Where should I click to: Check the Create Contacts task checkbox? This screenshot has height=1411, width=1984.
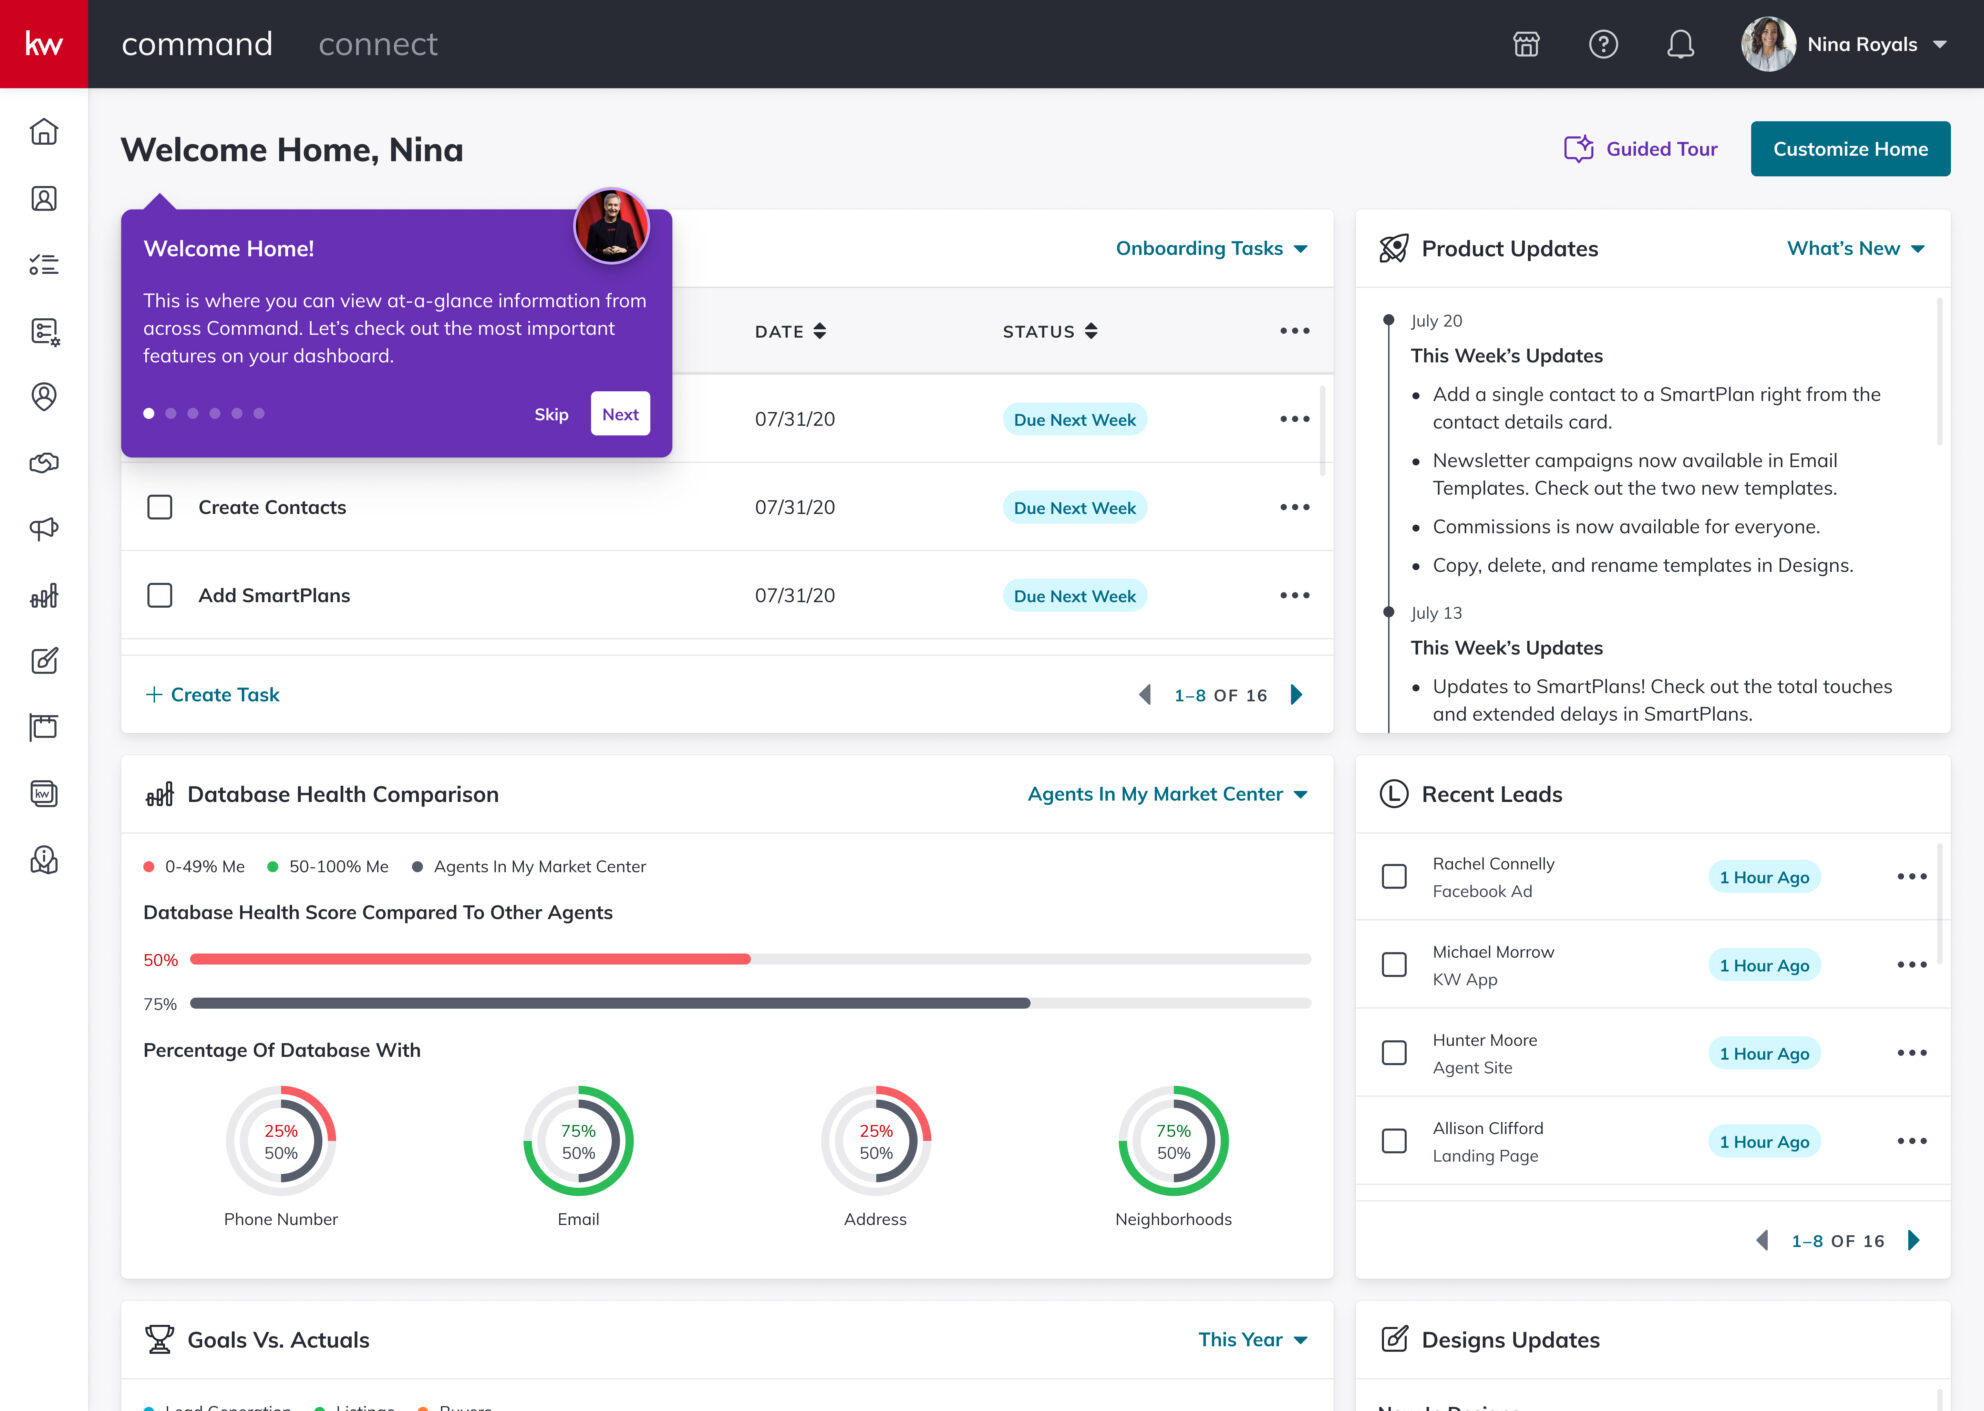[160, 507]
